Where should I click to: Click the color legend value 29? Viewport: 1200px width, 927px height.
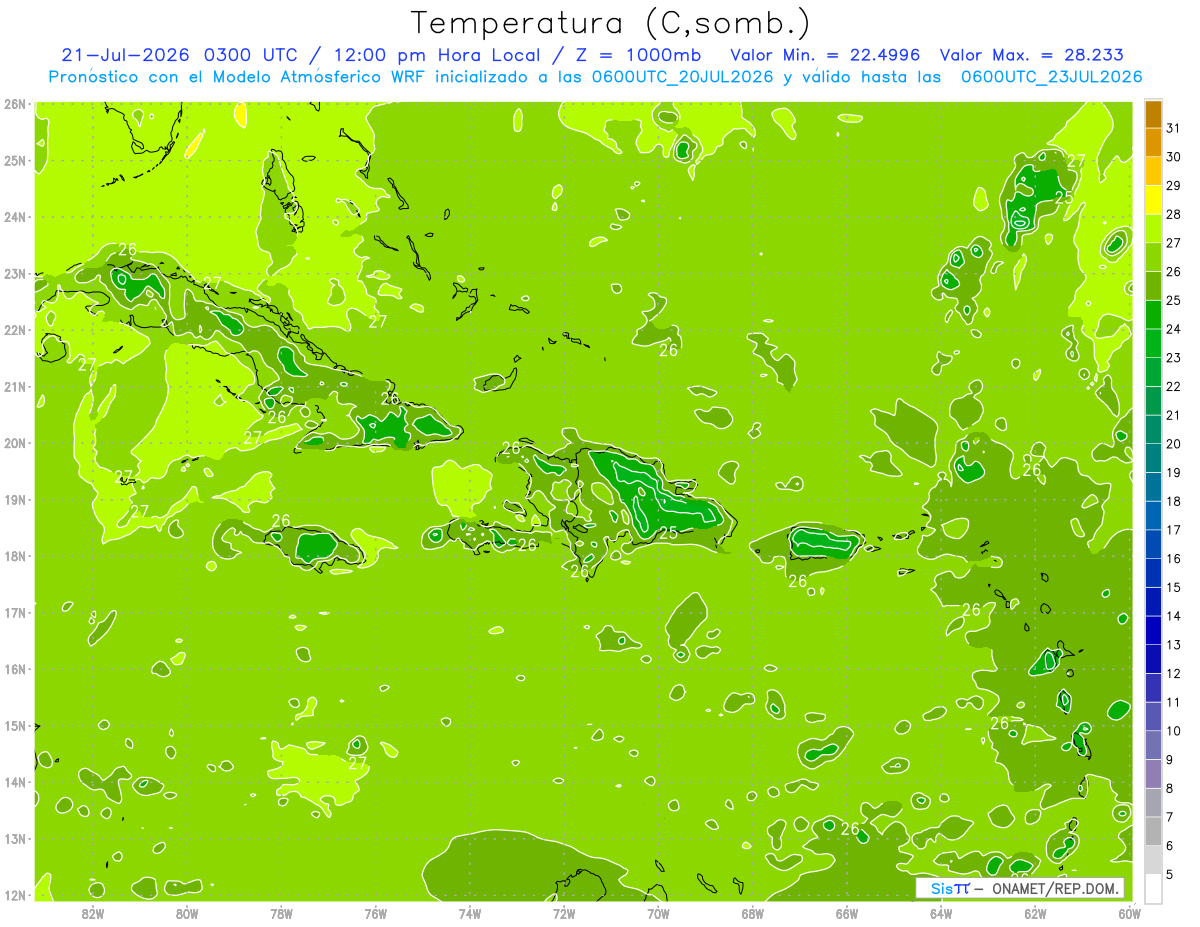tap(1174, 186)
